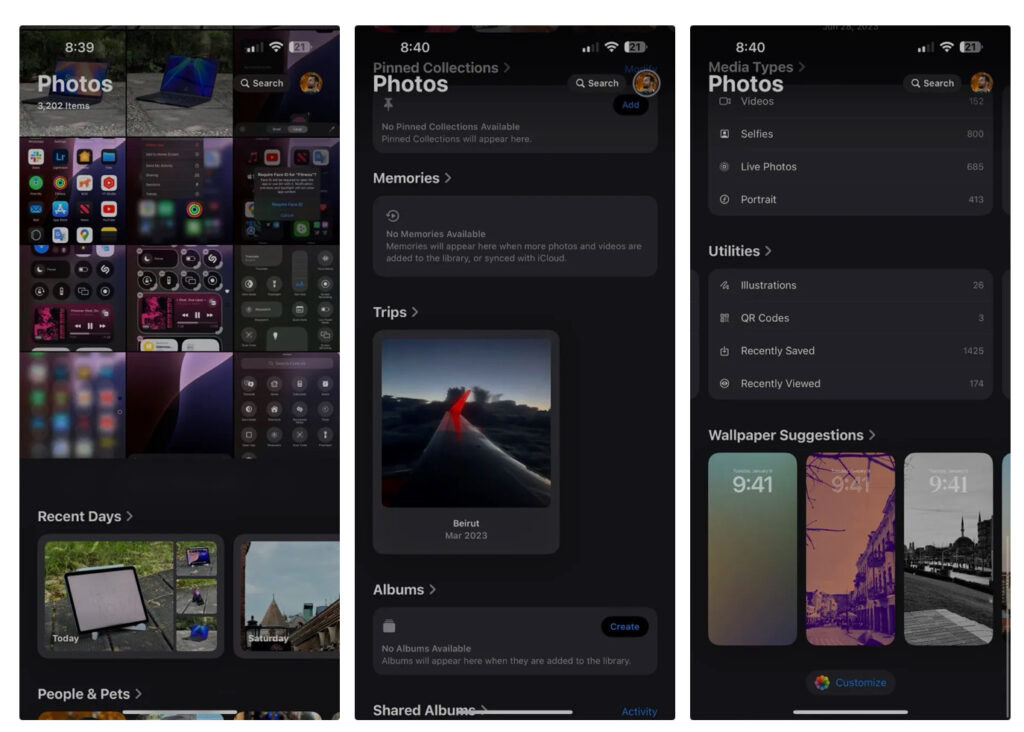Tap the Live Photos icon
Screen dimensions: 1024x732
[725, 167]
